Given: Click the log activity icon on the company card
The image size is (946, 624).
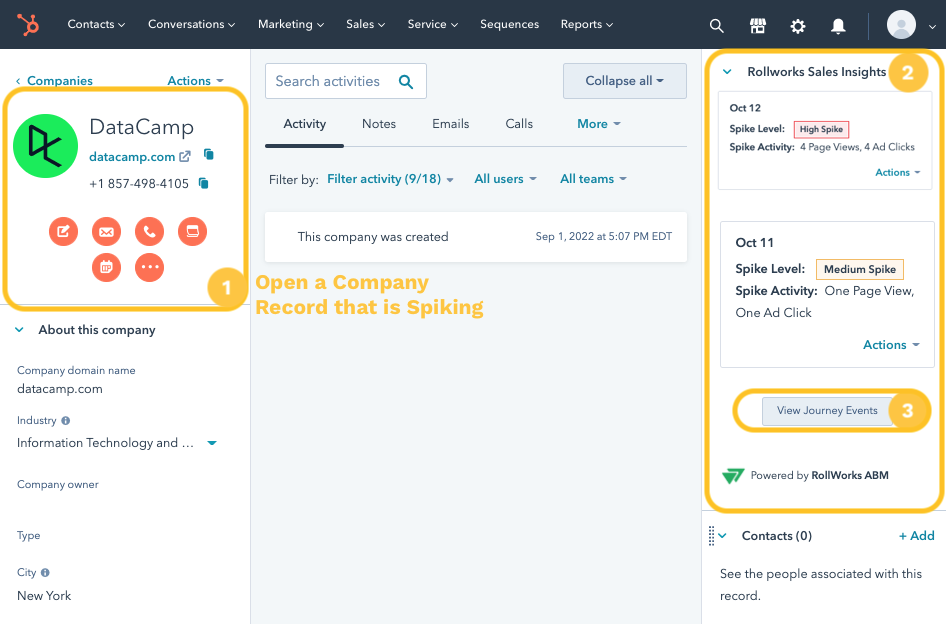Looking at the screenshot, I should click(x=192, y=232).
